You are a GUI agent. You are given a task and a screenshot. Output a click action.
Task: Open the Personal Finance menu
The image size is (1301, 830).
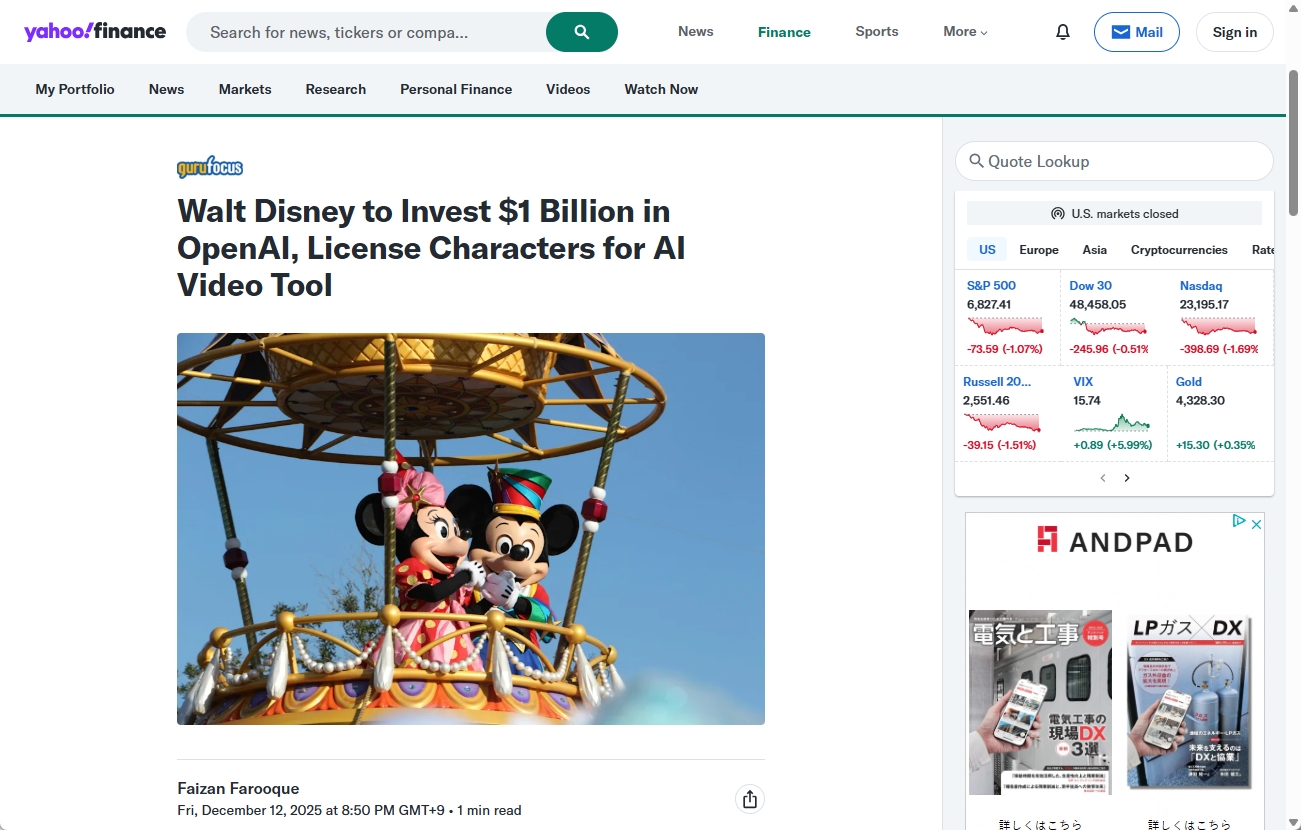tap(456, 89)
